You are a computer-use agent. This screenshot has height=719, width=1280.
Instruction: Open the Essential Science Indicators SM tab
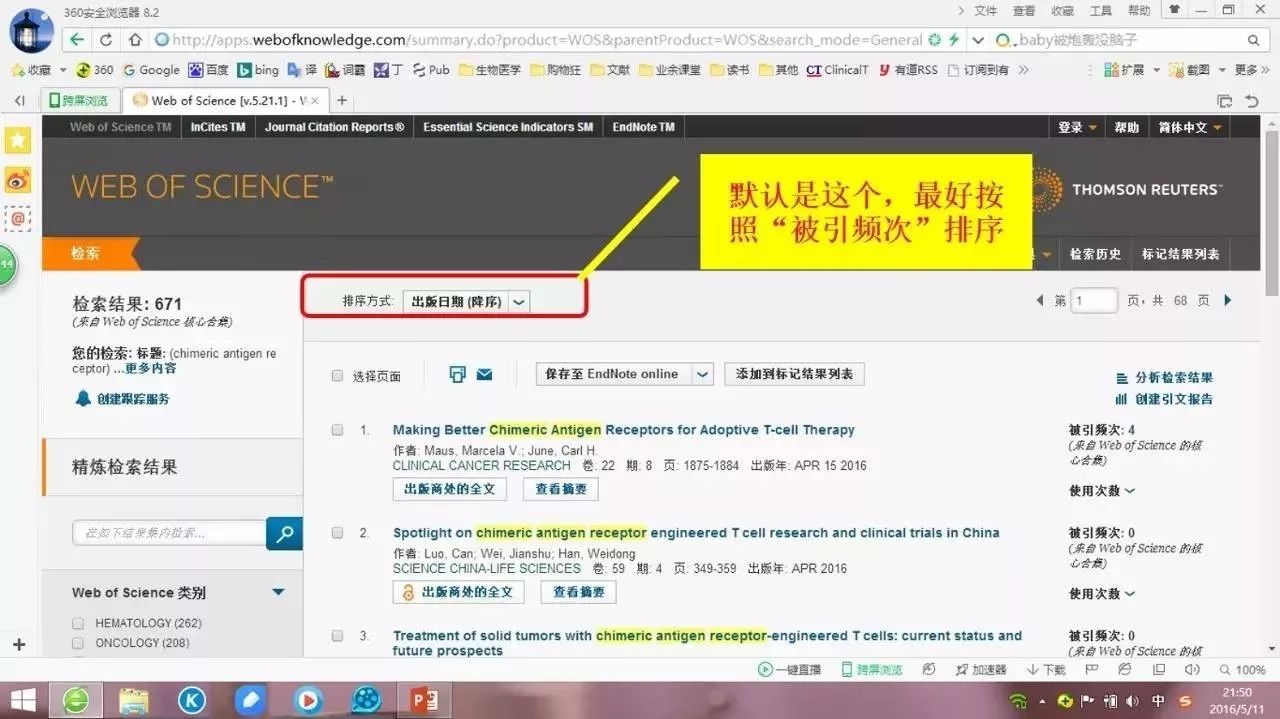click(x=508, y=127)
